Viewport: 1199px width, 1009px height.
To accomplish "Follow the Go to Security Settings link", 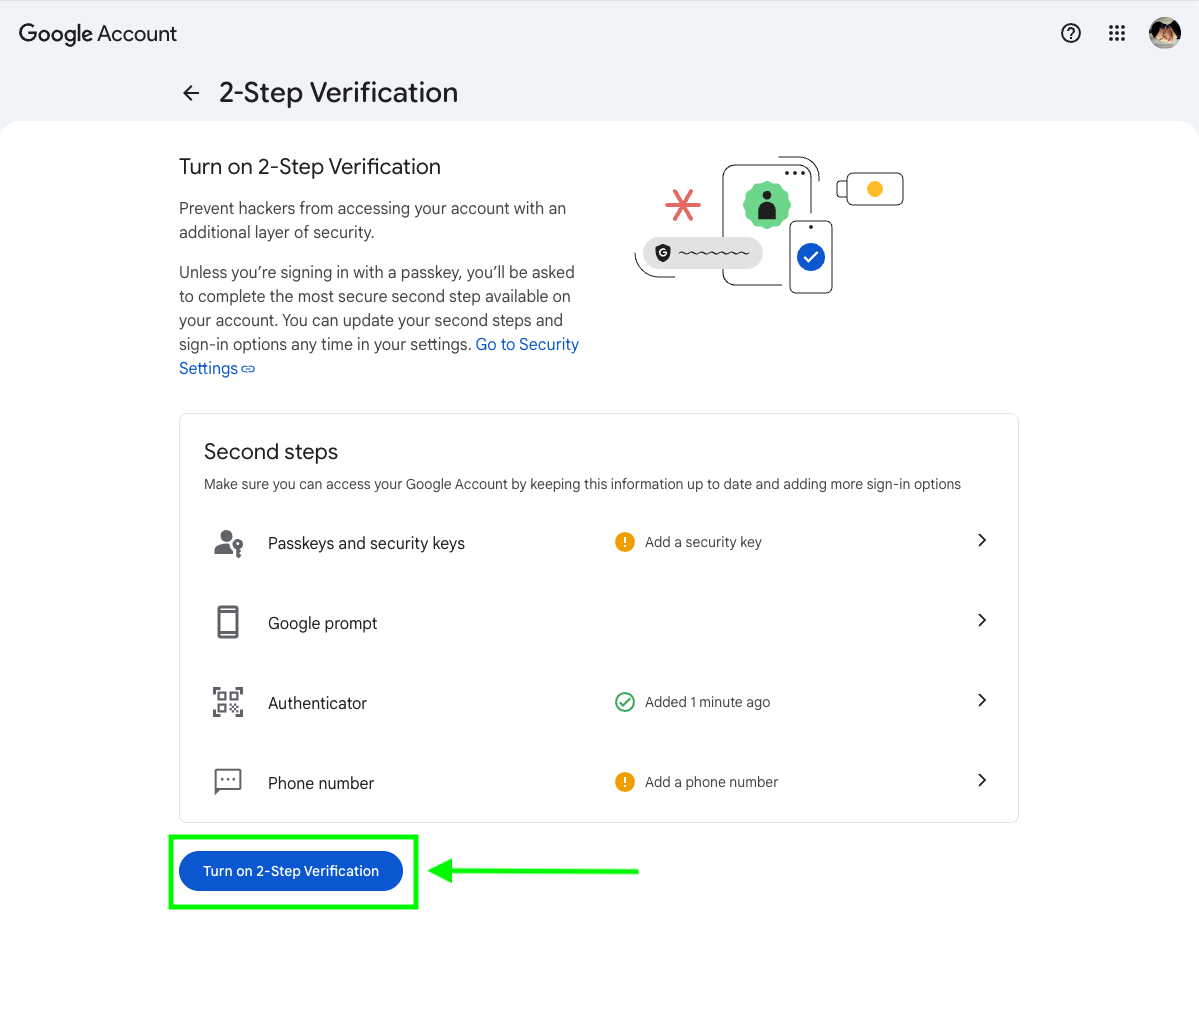I will 526,345.
